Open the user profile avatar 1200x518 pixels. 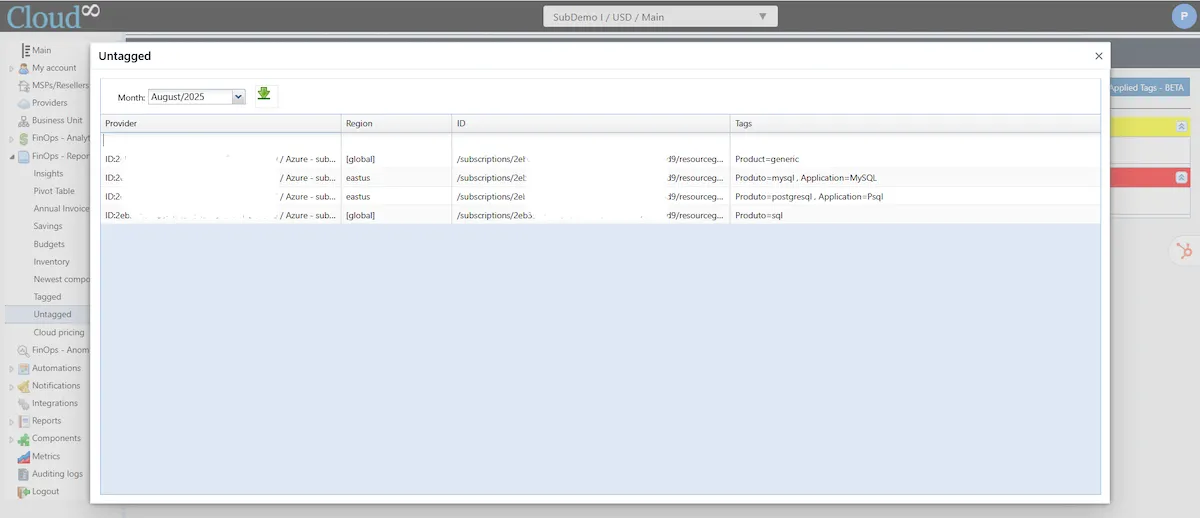[x=1182, y=16]
